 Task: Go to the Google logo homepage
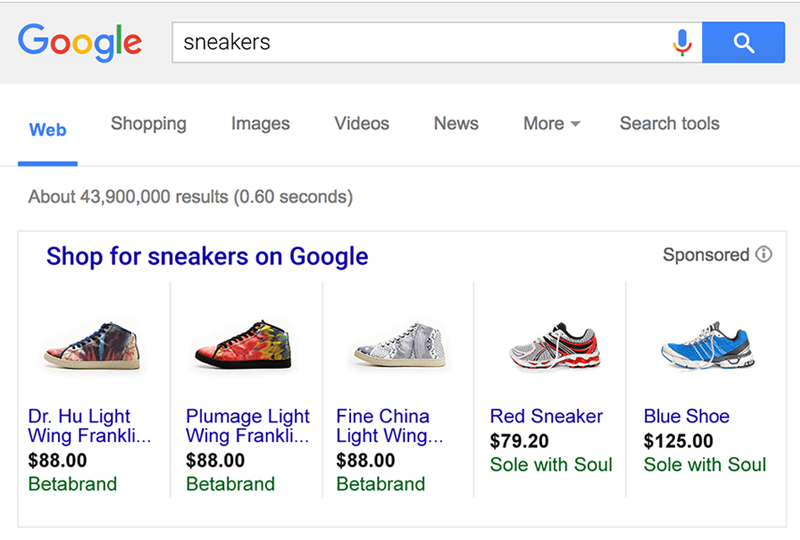tap(80, 42)
